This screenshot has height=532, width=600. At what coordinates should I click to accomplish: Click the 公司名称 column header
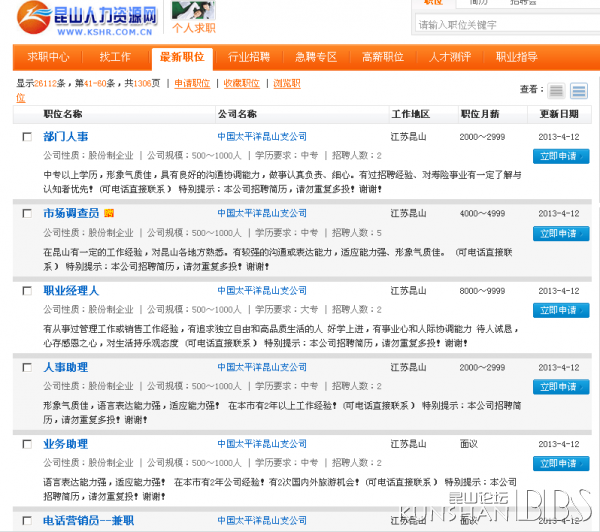point(237,114)
